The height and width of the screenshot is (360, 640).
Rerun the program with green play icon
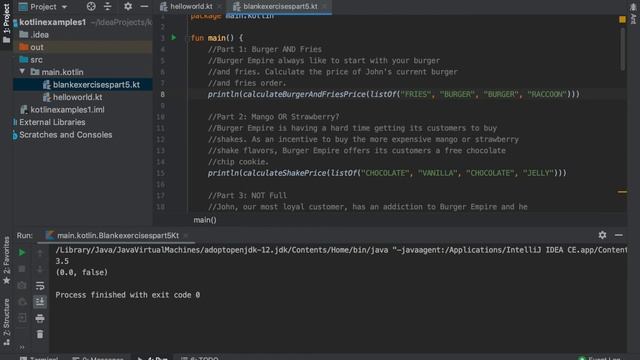[22, 253]
